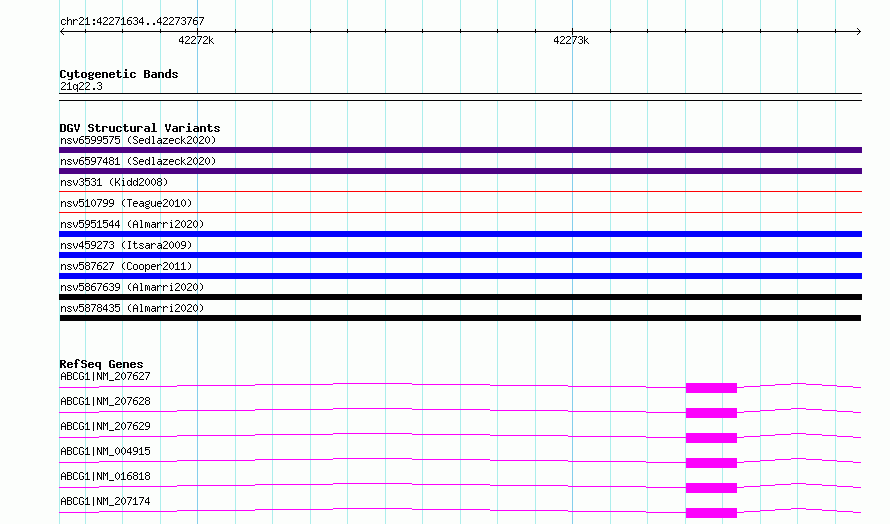This screenshot has height=524, width=890.
Task: Select the thin red line of nsv3531
Action: point(460,192)
